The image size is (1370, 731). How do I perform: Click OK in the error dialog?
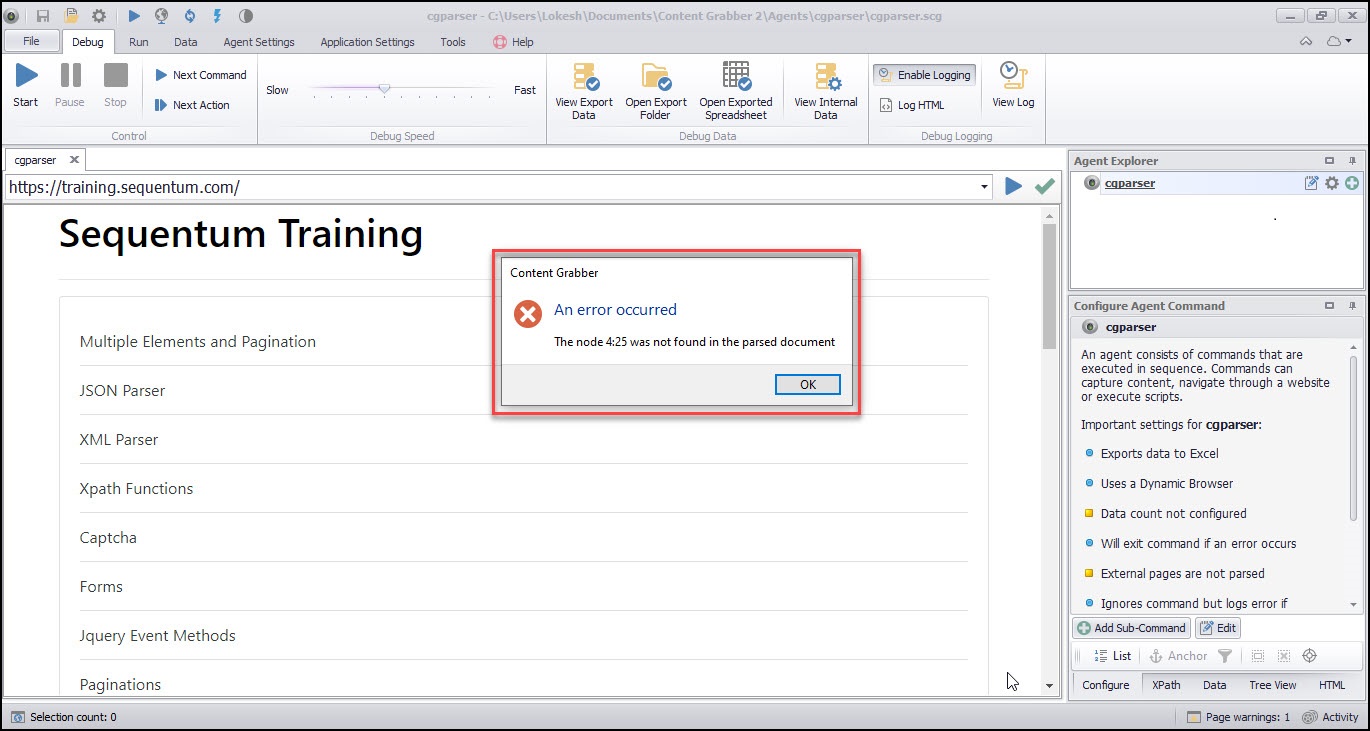tap(807, 385)
